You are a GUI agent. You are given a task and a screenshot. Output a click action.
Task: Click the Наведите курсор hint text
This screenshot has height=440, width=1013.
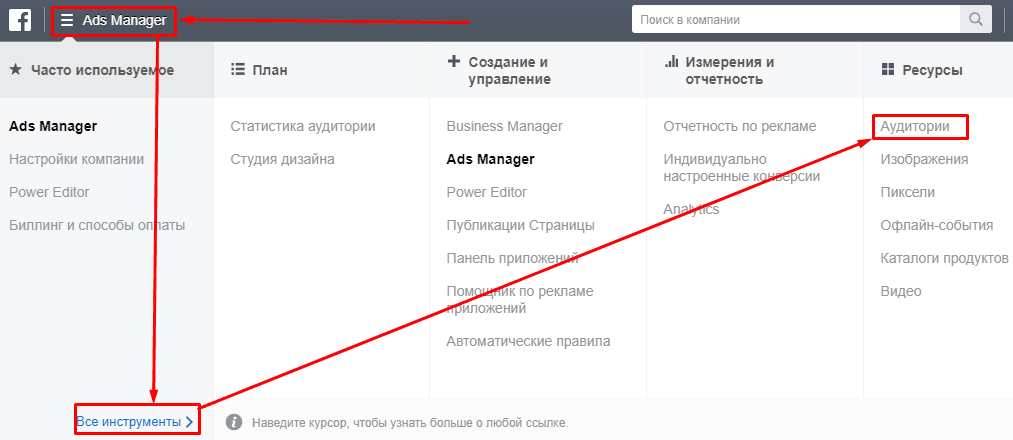tap(410, 424)
